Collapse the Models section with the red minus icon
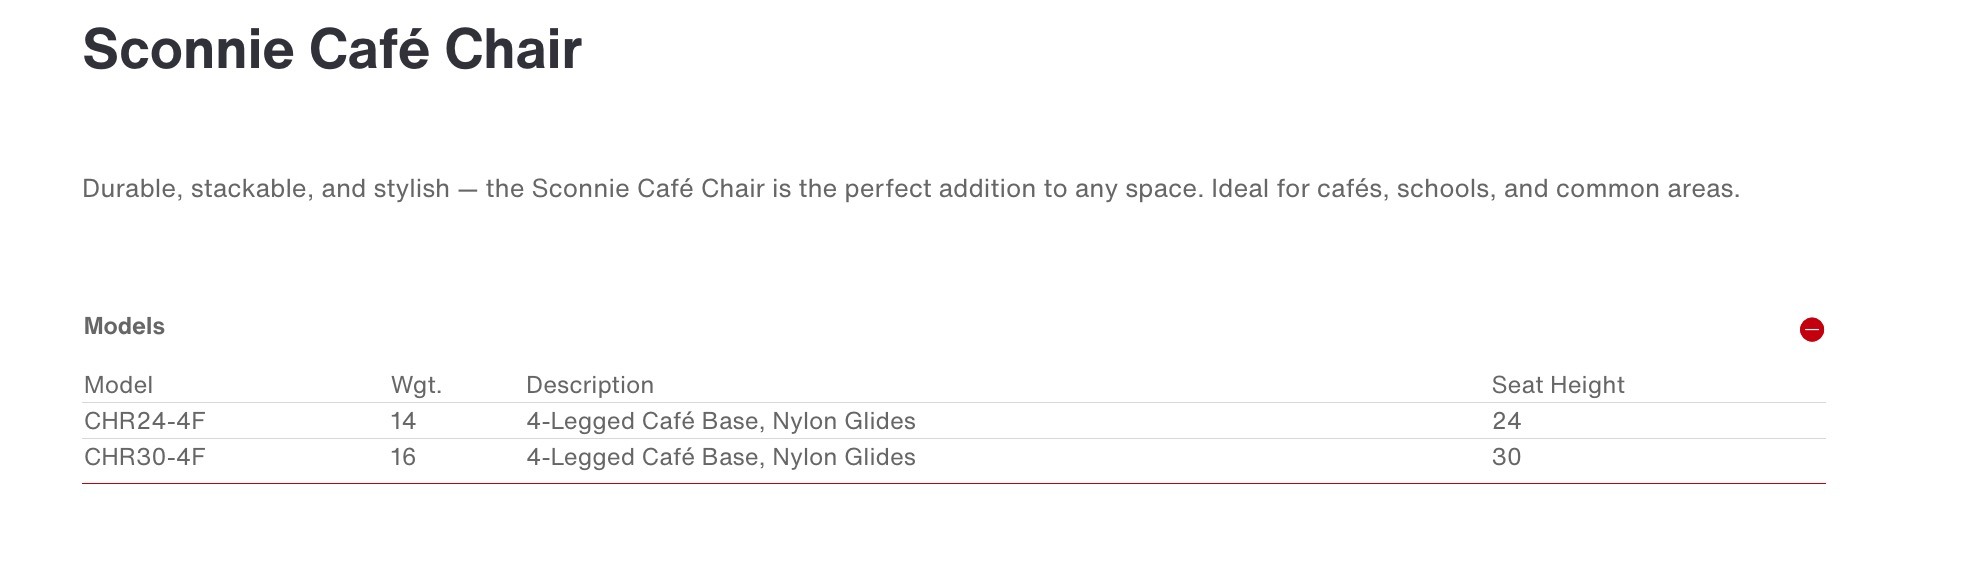Image resolution: width=1980 pixels, height=562 pixels. [x=1811, y=330]
